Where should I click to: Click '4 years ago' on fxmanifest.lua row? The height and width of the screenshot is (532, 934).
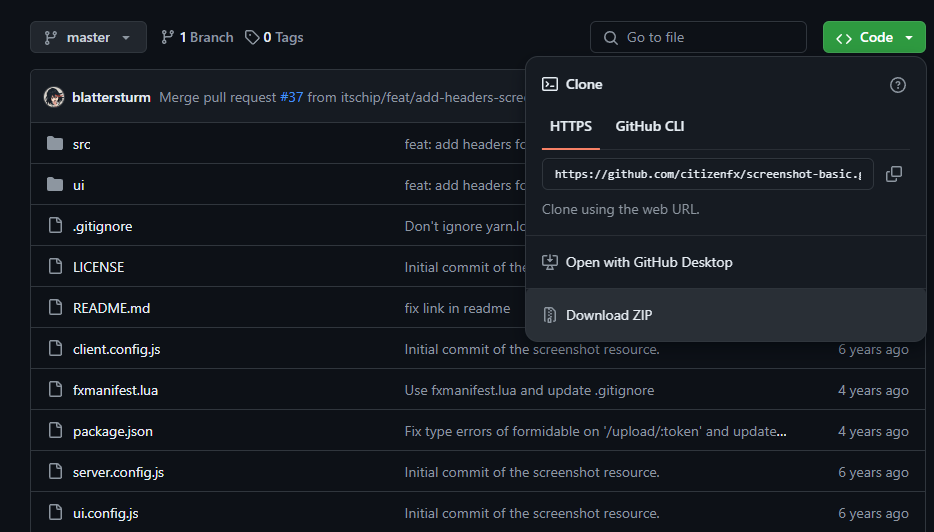pyautogui.click(x=873, y=391)
